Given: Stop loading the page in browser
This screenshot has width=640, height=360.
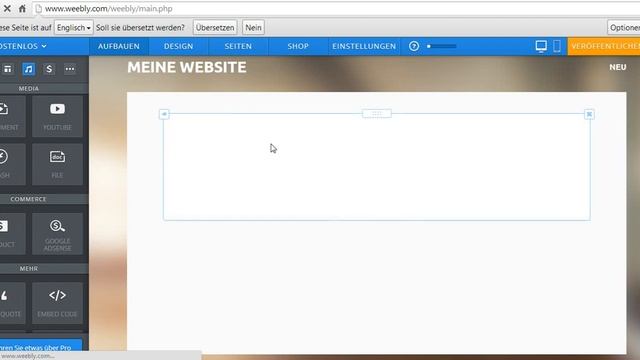Looking at the screenshot, I should (x=7, y=8).
